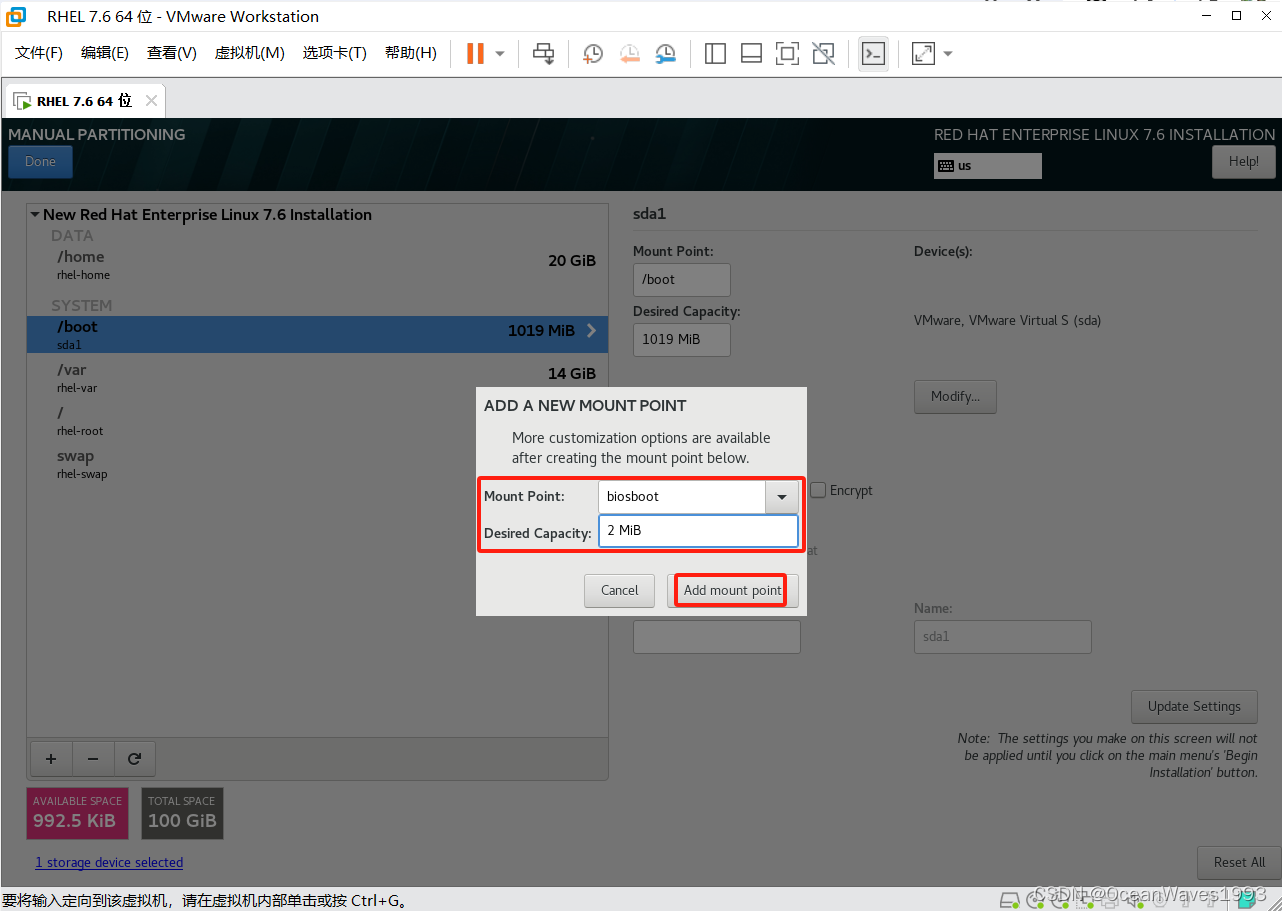Image resolution: width=1282 pixels, height=911 pixels.
Task: Open the 文件(F) menu
Action: [x=39, y=53]
